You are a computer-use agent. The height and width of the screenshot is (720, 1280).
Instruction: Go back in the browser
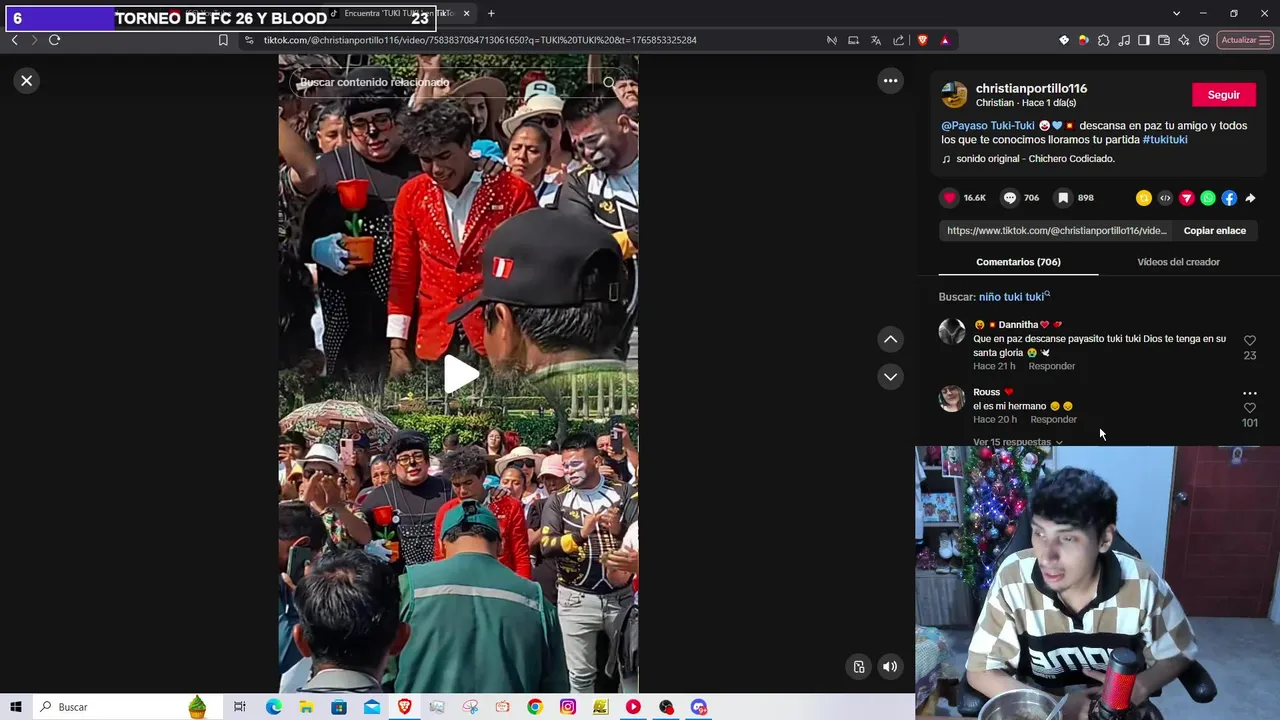[14, 40]
